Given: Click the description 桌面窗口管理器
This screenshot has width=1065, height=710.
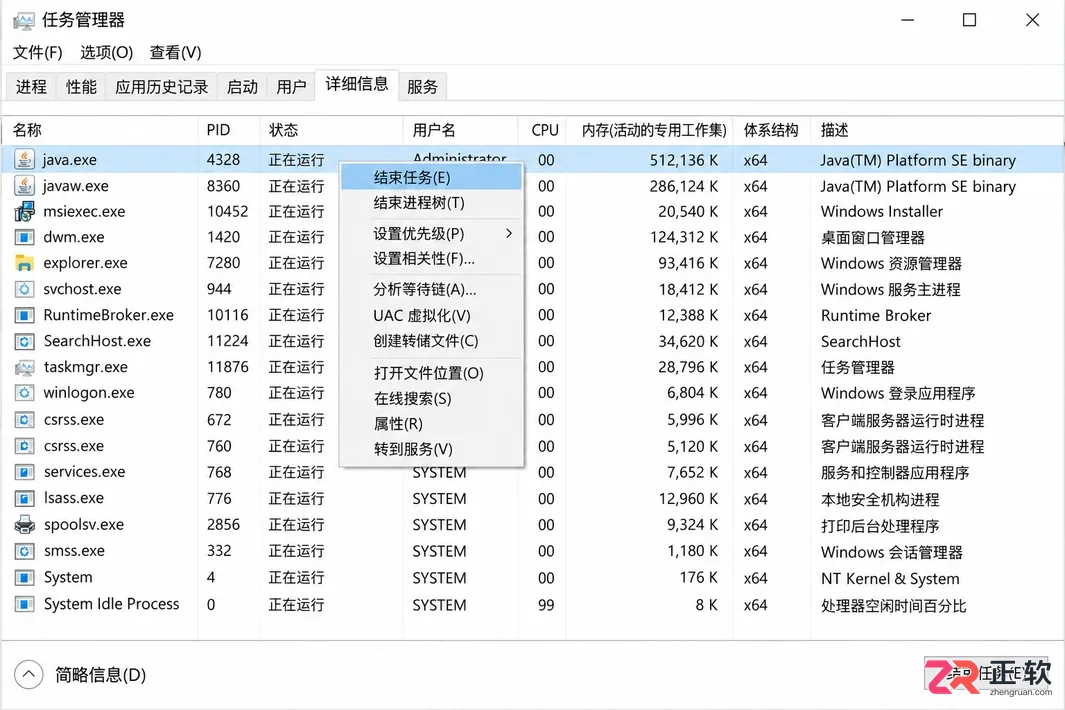Looking at the screenshot, I should click(x=873, y=238).
